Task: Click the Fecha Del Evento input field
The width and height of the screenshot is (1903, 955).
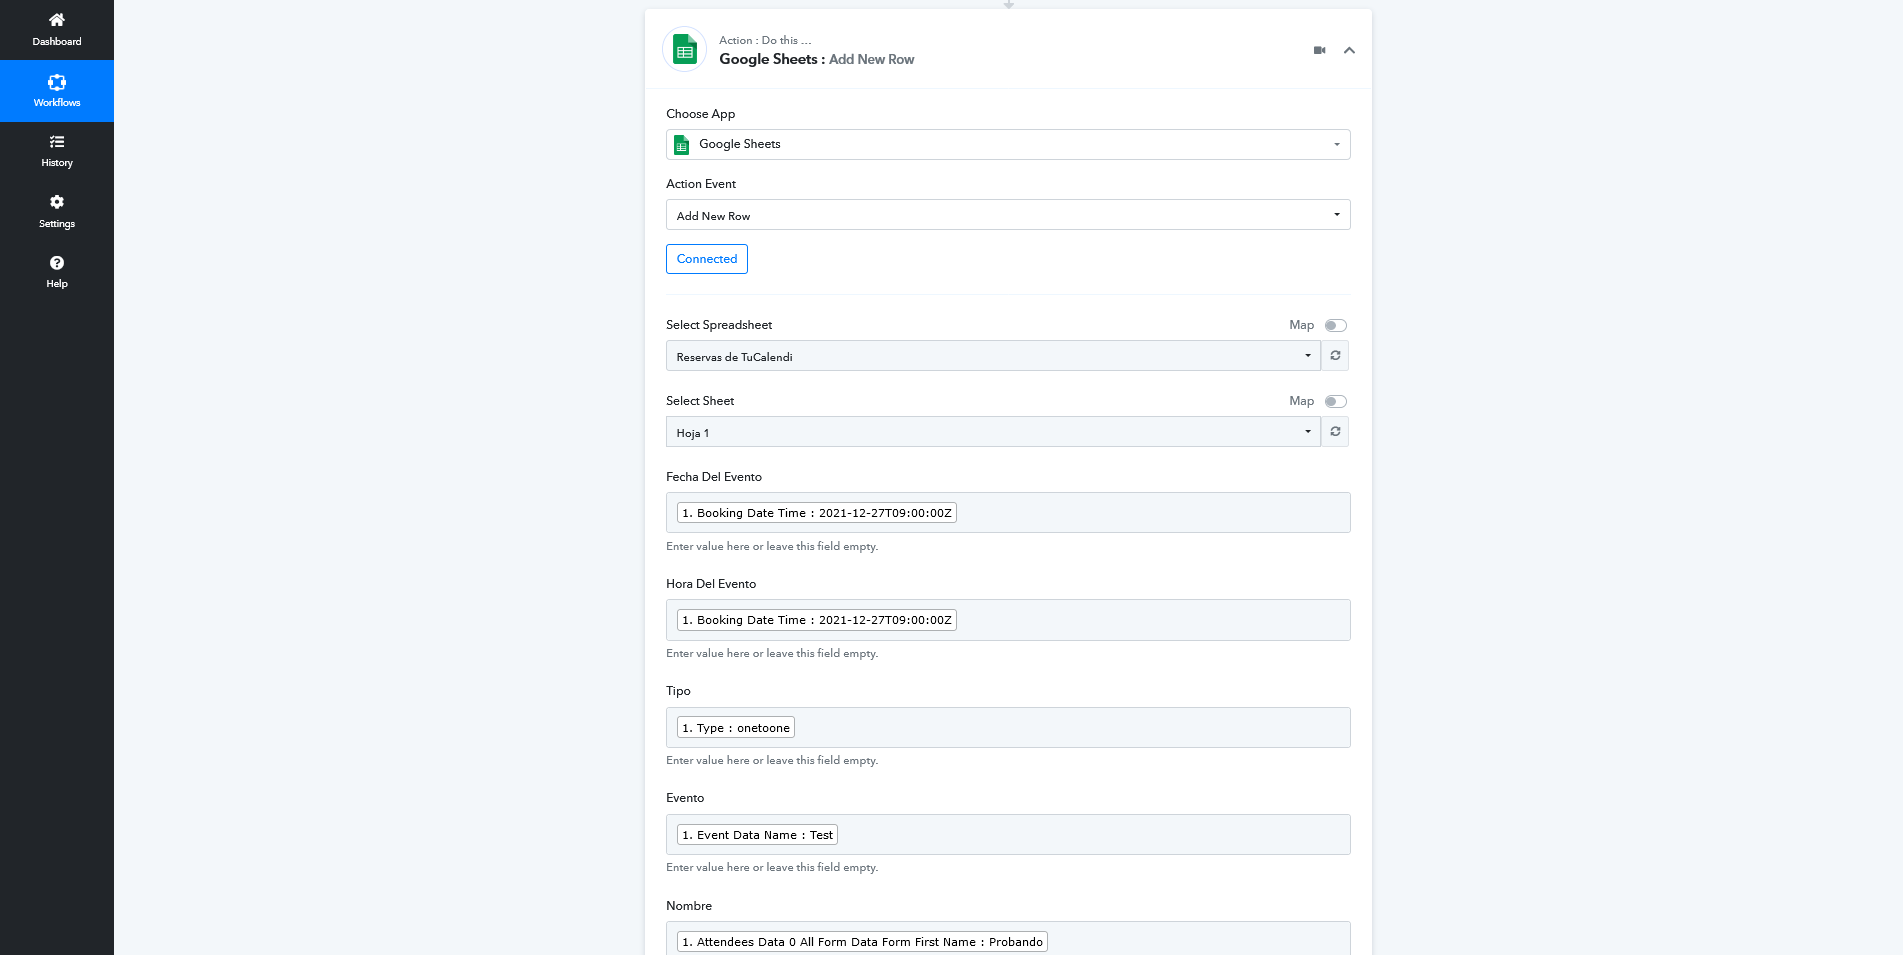Action: click(x=1008, y=513)
